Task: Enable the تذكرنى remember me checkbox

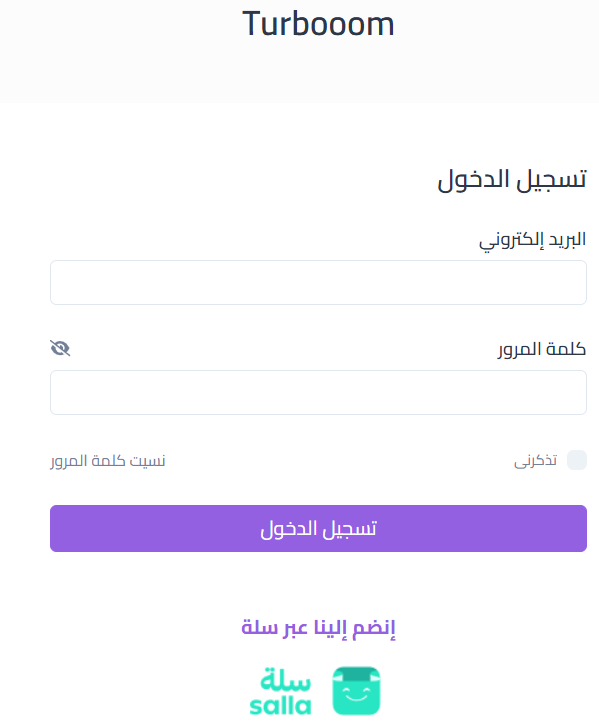Action: click(577, 460)
